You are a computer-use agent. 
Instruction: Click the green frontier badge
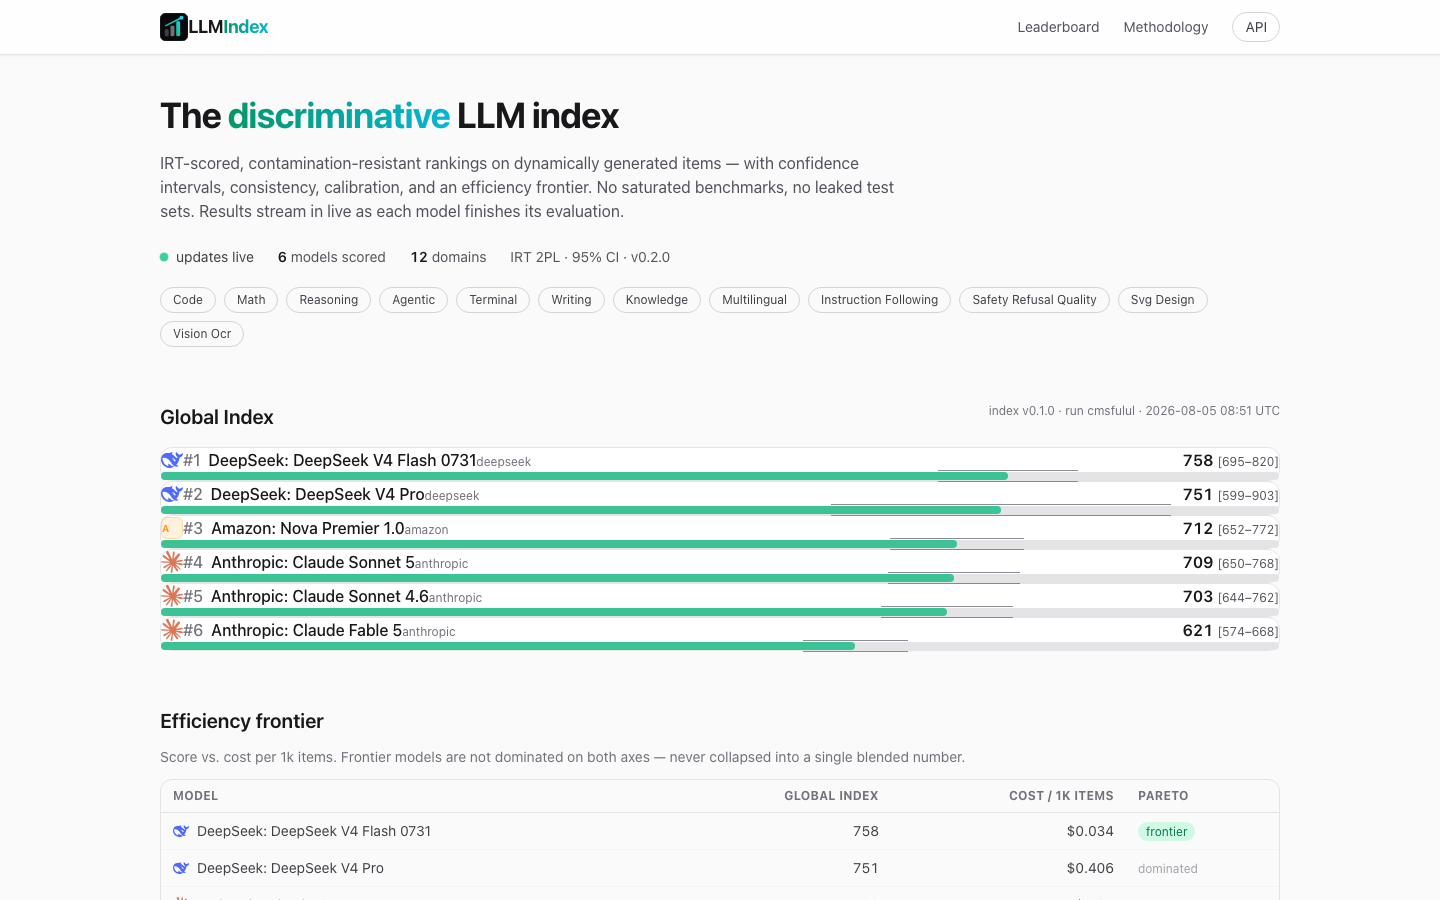point(1166,832)
